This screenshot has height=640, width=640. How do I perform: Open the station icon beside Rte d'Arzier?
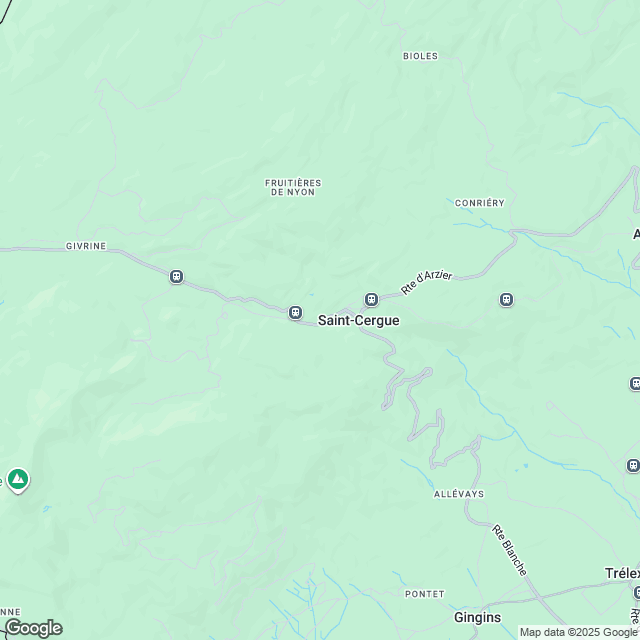[x=371, y=300]
